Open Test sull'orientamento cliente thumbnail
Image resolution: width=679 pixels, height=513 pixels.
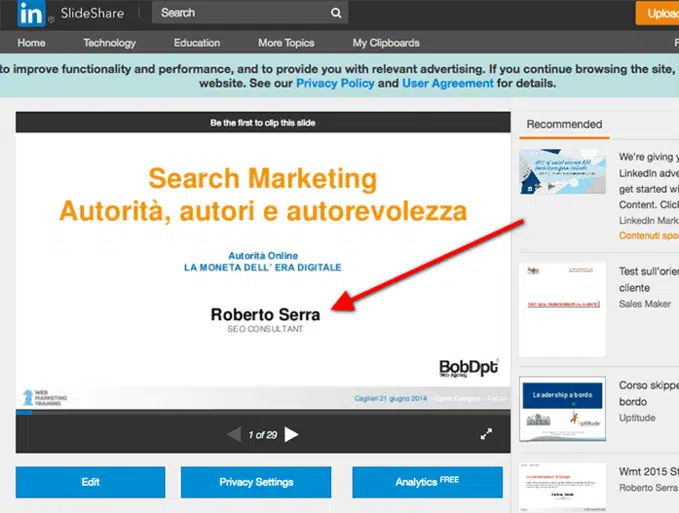pyautogui.click(x=562, y=310)
